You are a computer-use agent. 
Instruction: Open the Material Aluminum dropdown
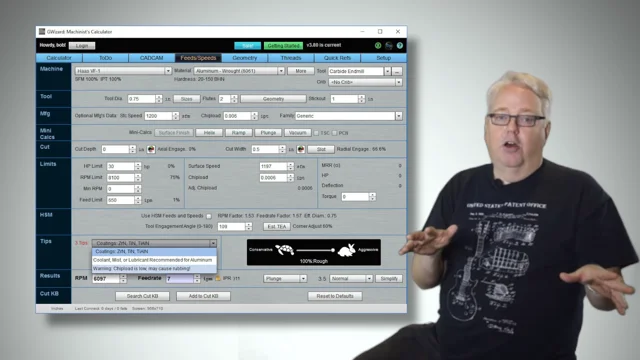tap(239, 71)
